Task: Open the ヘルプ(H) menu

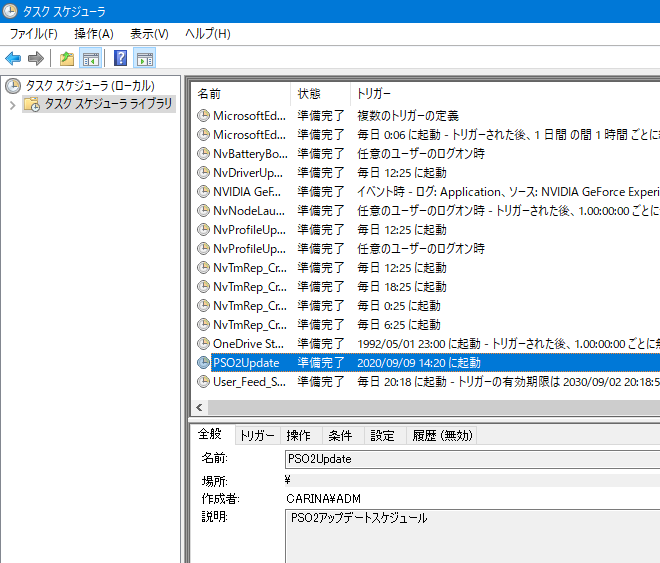Action: pos(208,34)
